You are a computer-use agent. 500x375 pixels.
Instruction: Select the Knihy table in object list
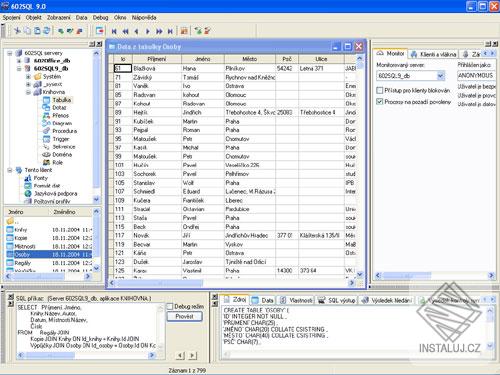coord(49,230)
